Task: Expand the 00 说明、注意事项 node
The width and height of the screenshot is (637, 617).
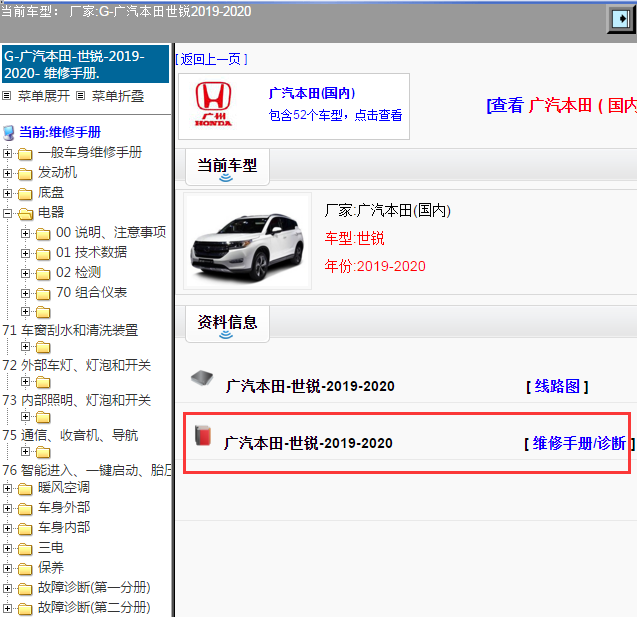Action: pos(25,233)
